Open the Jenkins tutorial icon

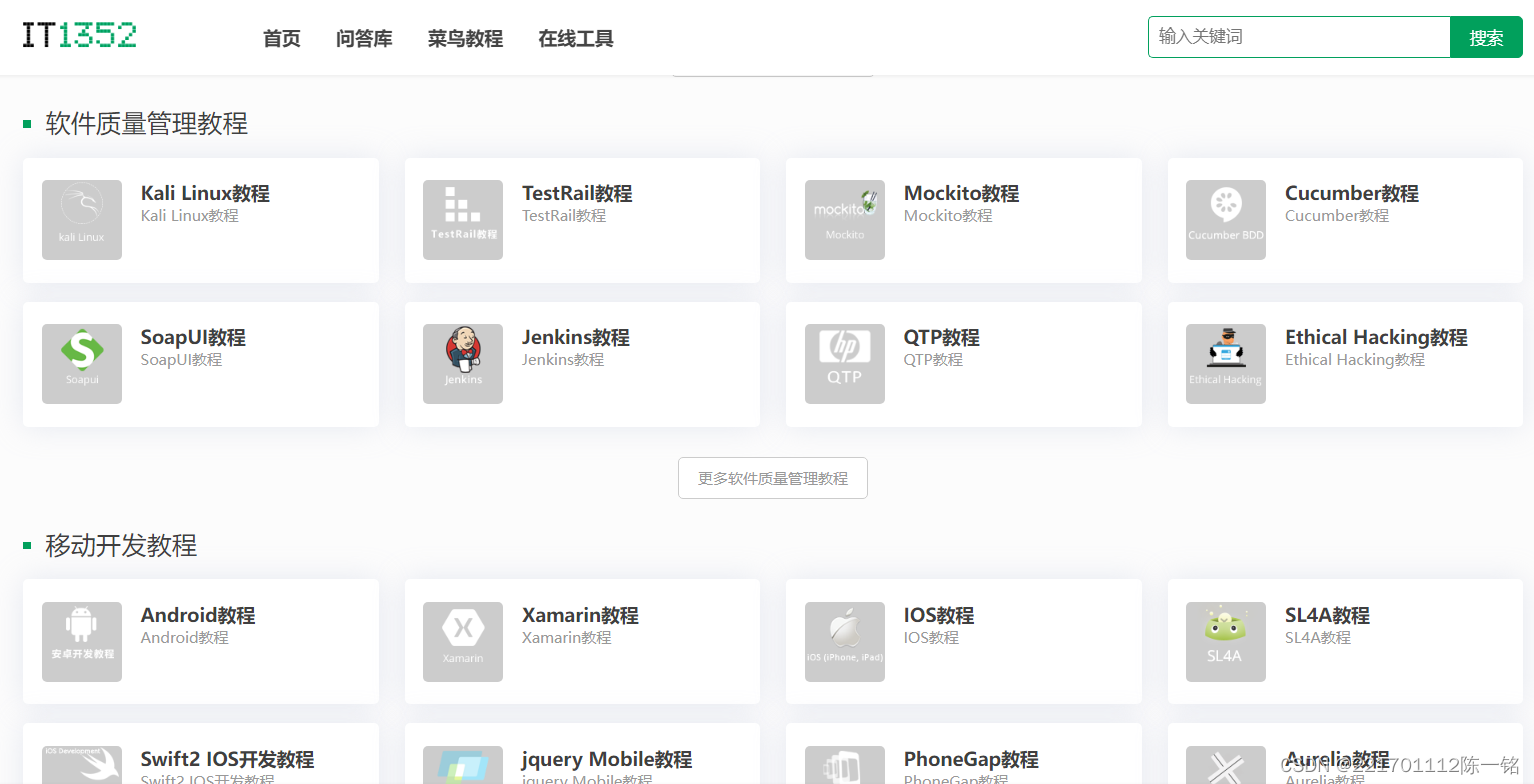click(463, 364)
